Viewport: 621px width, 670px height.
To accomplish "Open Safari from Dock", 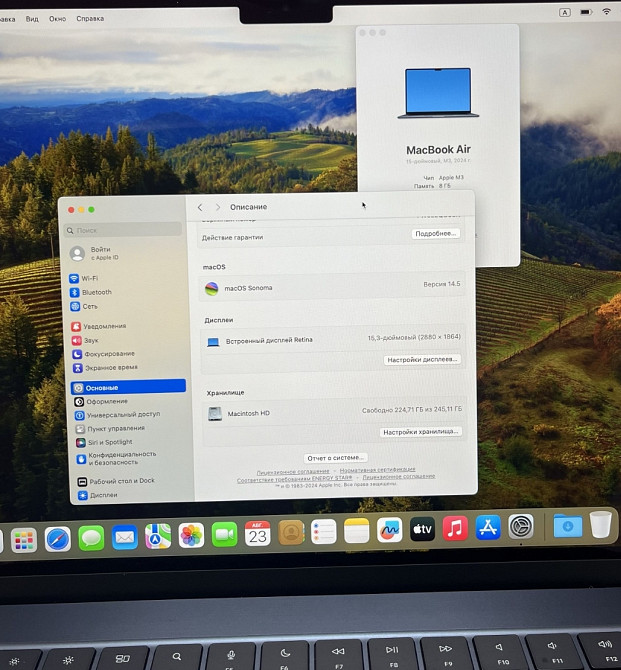I will [x=58, y=539].
